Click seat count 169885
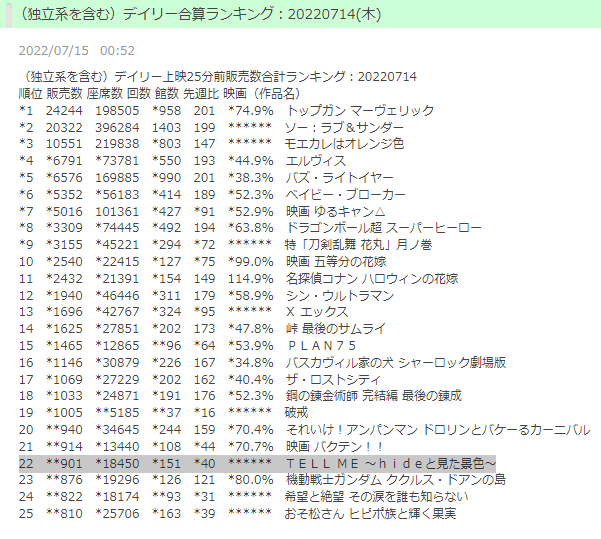The height and width of the screenshot is (539, 601). tap(117, 177)
